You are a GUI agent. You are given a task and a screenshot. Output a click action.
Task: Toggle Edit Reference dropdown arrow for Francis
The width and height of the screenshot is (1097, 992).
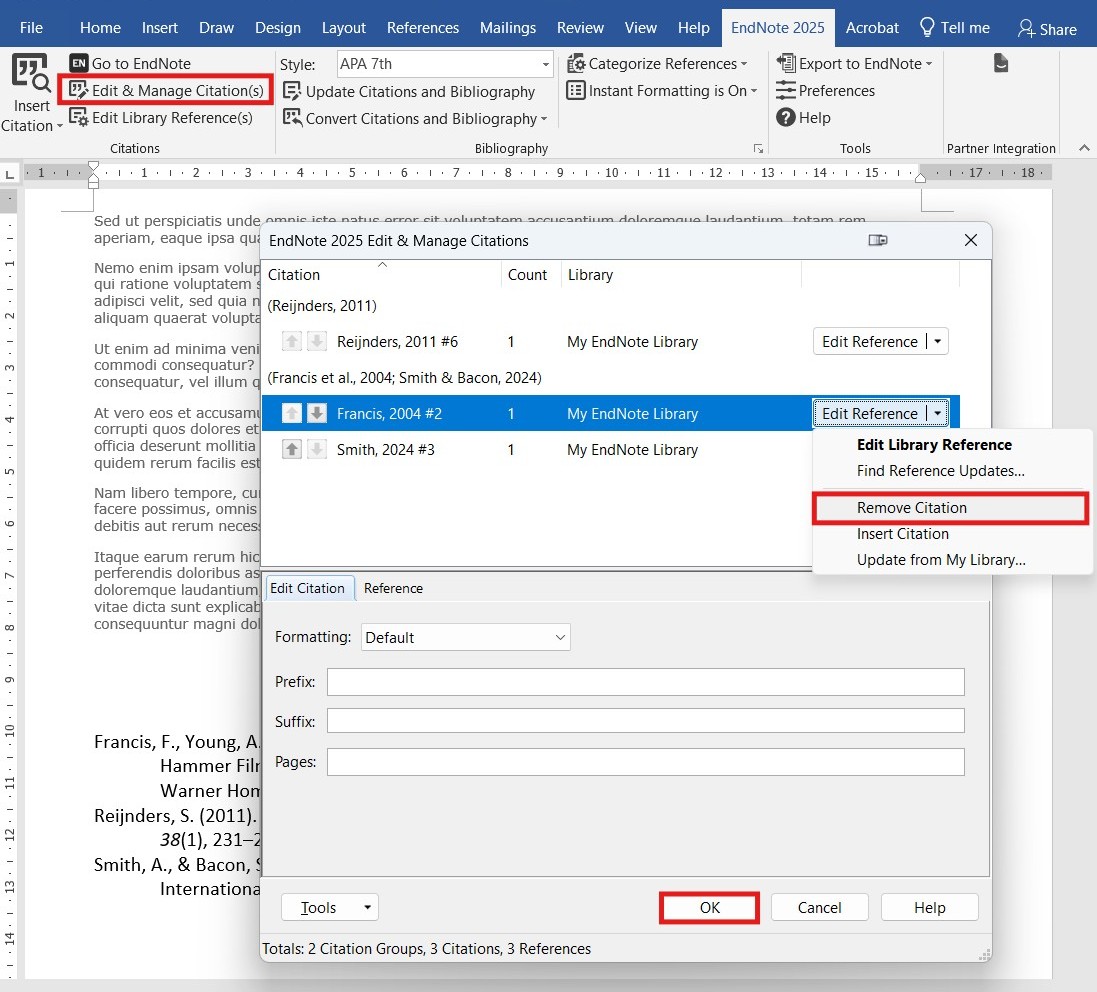click(937, 413)
